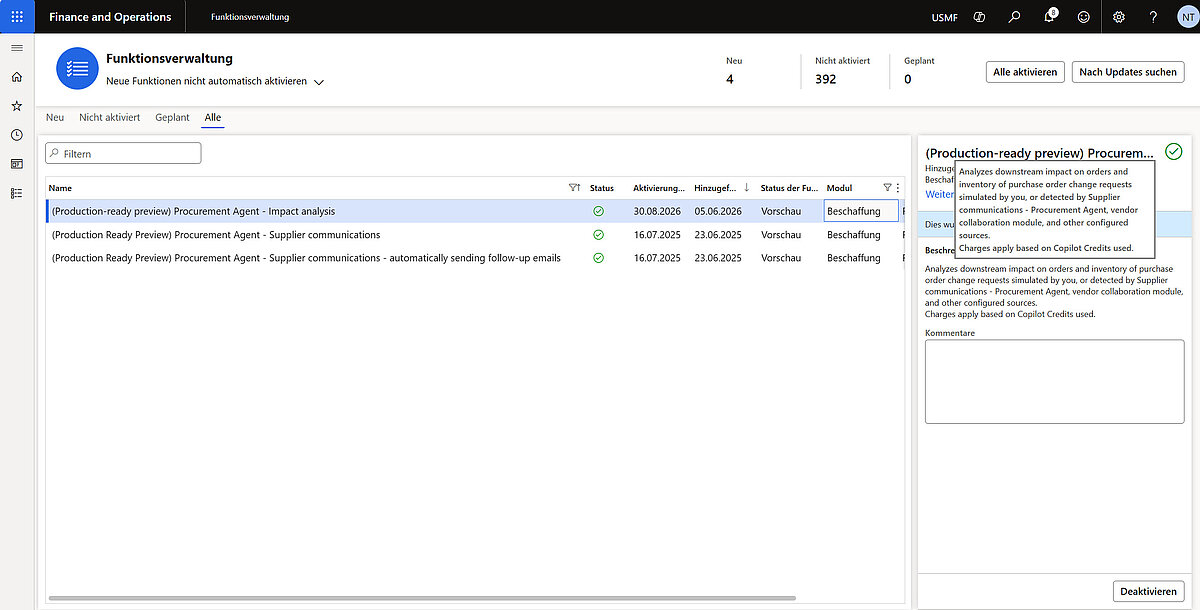1200x610 pixels.
Task: Open the app launcher waffle icon
Action: tap(17, 17)
